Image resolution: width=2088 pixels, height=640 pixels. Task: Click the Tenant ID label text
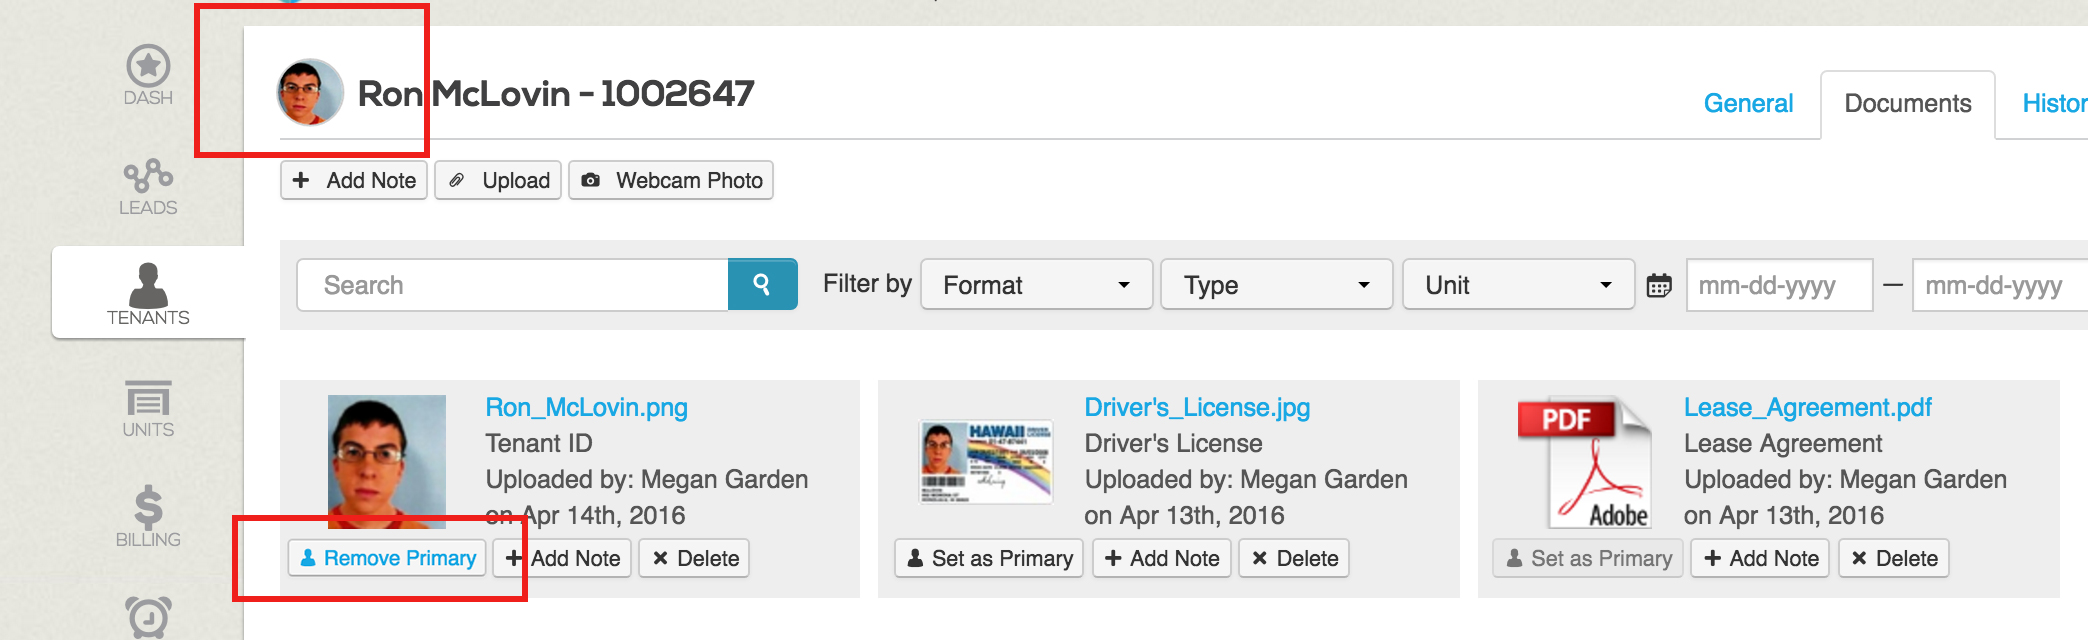tap(539, 443)
